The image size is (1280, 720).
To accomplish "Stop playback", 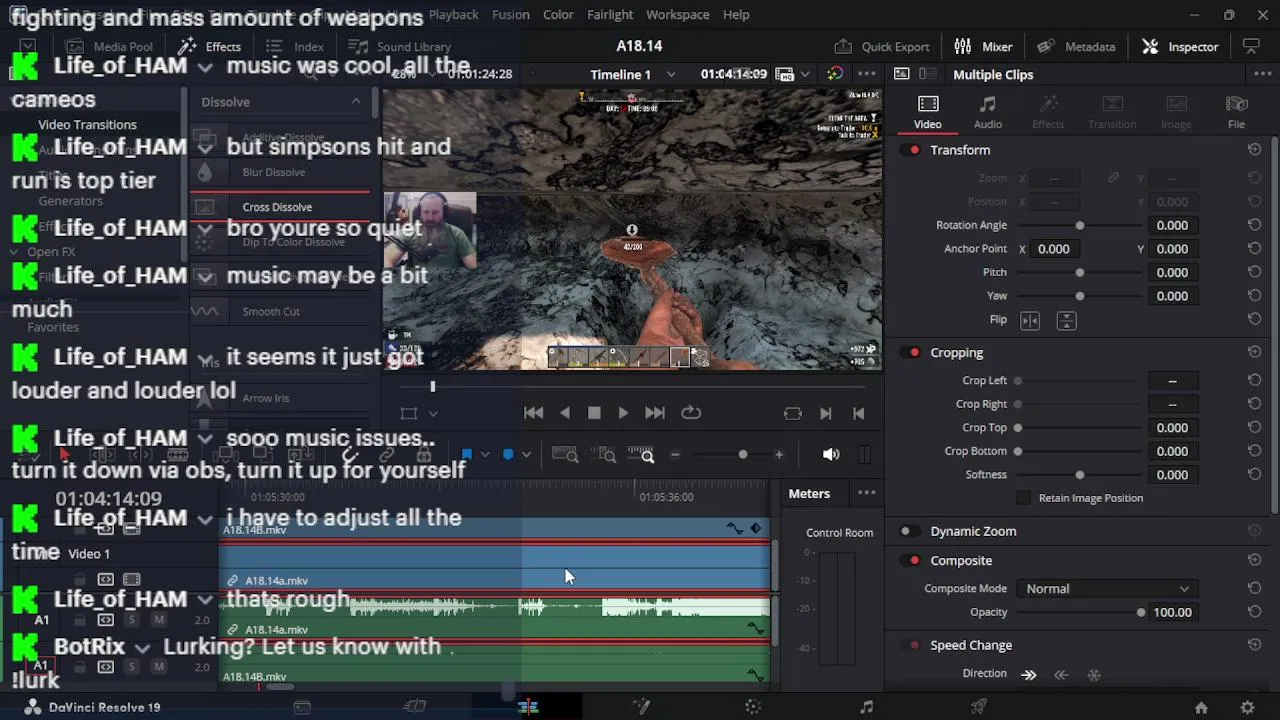I will [x=594, y=413].
